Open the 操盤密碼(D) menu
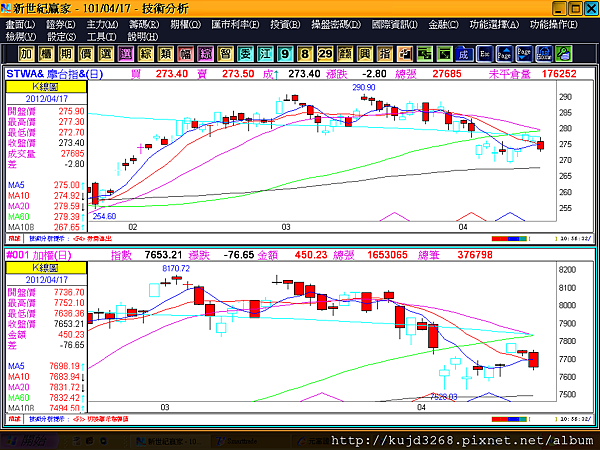Screen dimensions: 600x450 click(x=336, y=25)
